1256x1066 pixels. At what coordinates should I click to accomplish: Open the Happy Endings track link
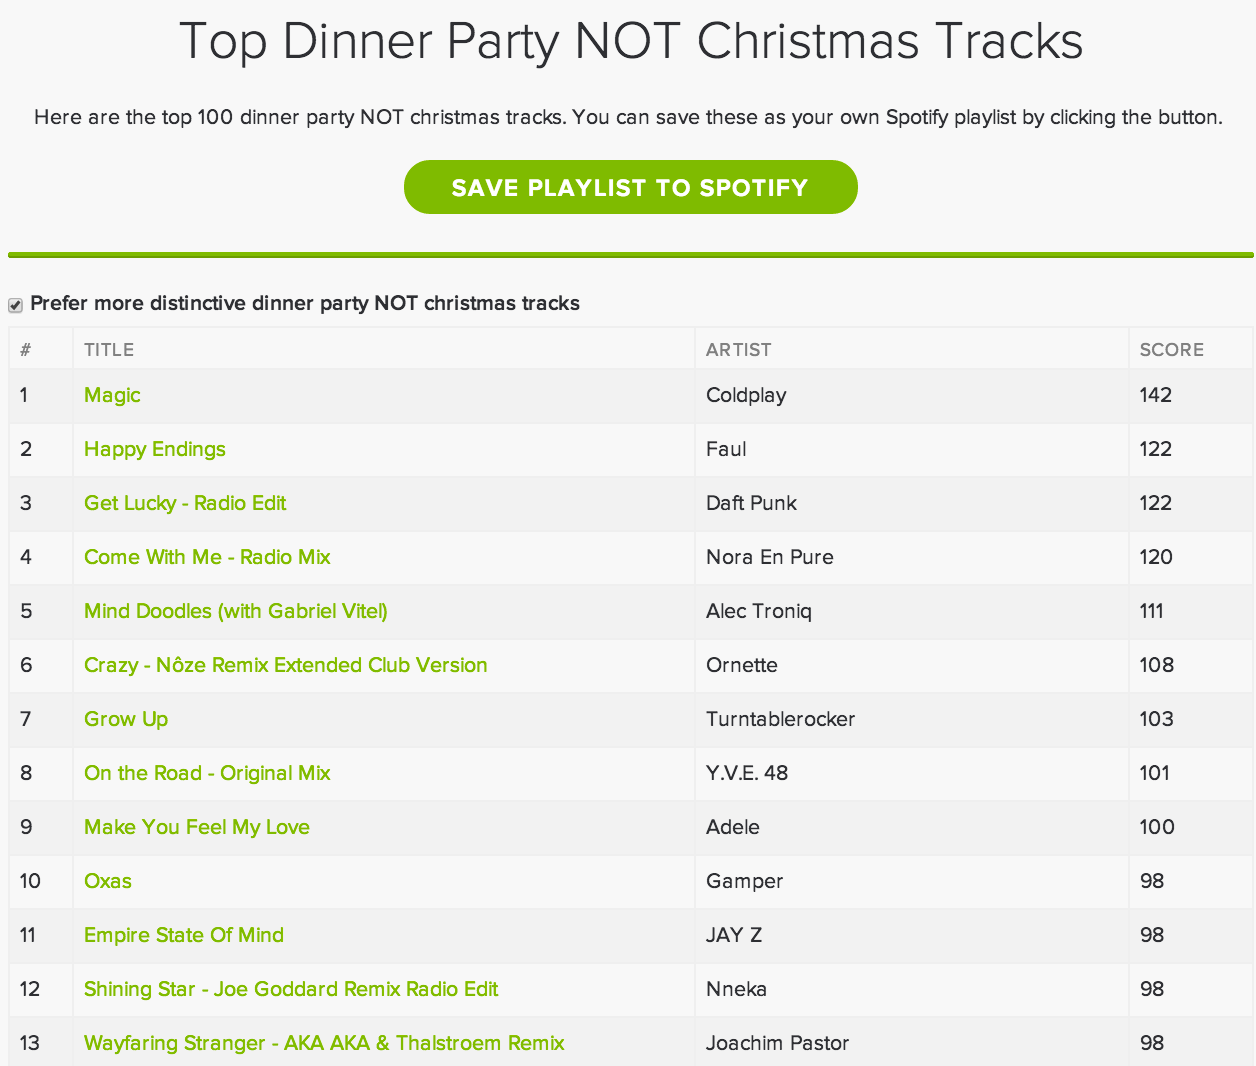pos(155,449)
